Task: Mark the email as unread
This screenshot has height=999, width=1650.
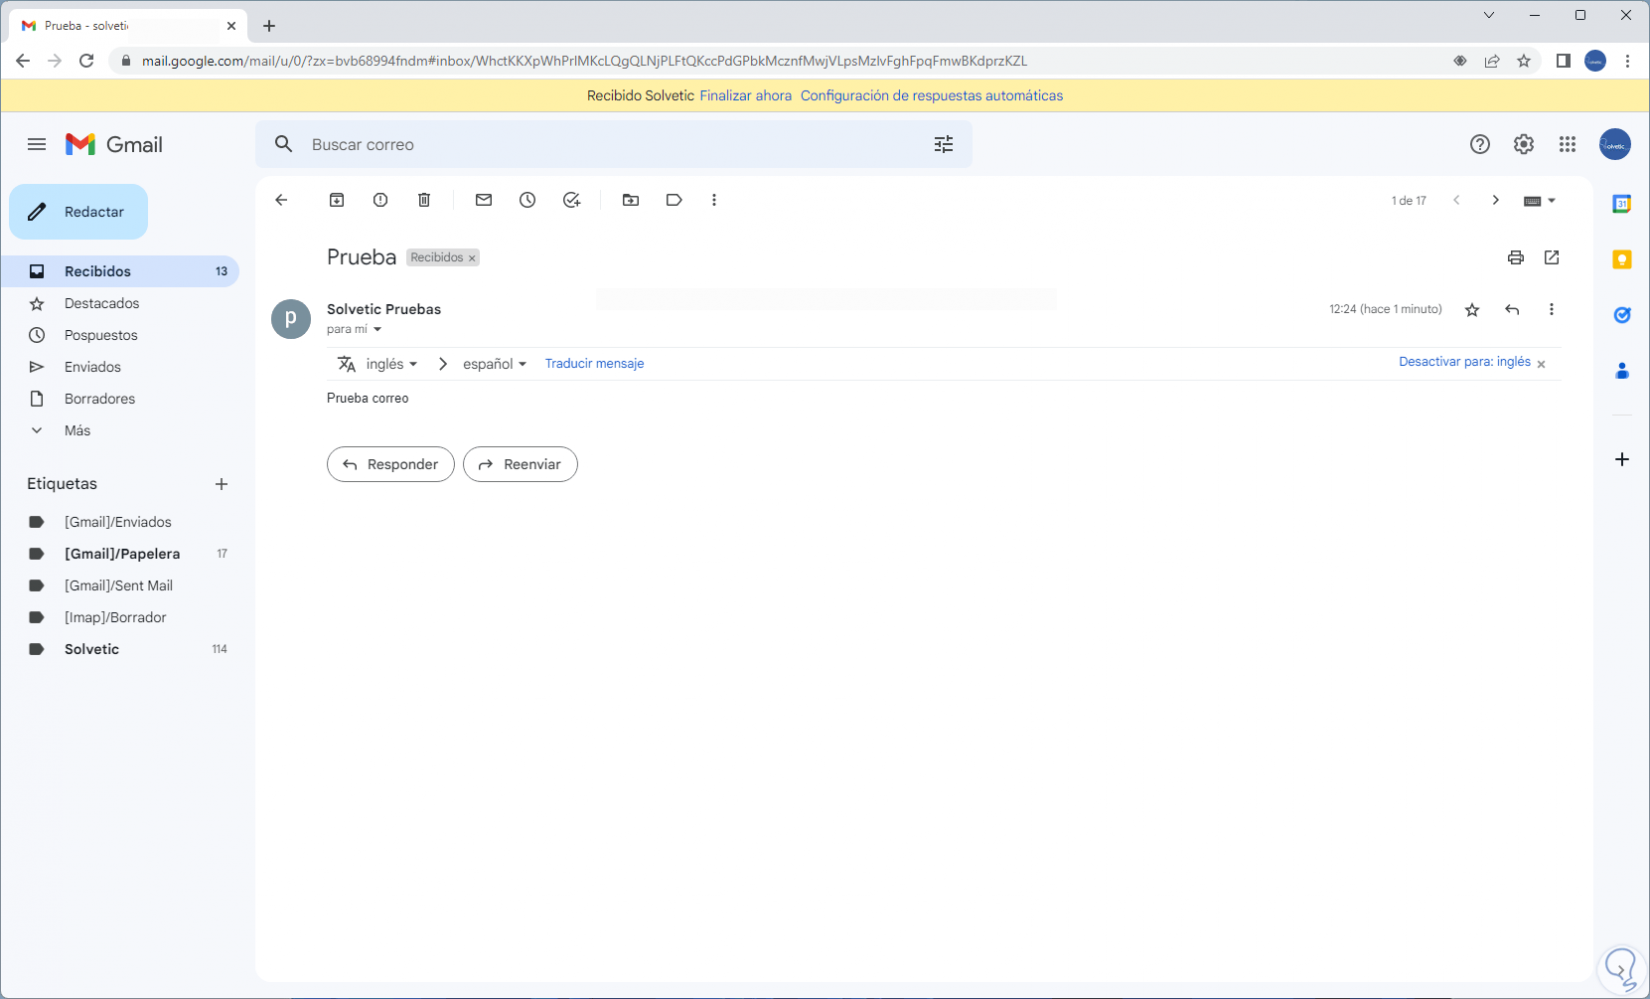Action: pos(484,200)
